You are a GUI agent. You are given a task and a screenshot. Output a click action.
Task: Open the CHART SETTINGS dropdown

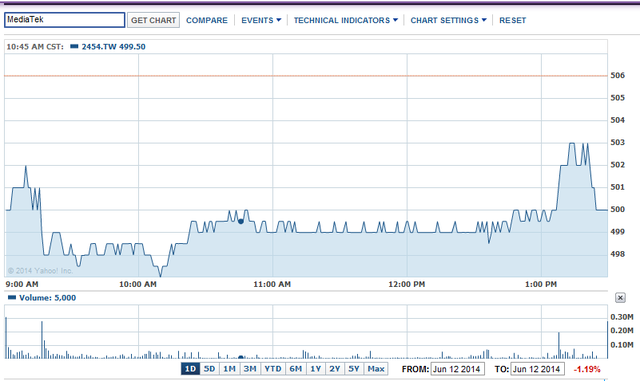point(448,20)
